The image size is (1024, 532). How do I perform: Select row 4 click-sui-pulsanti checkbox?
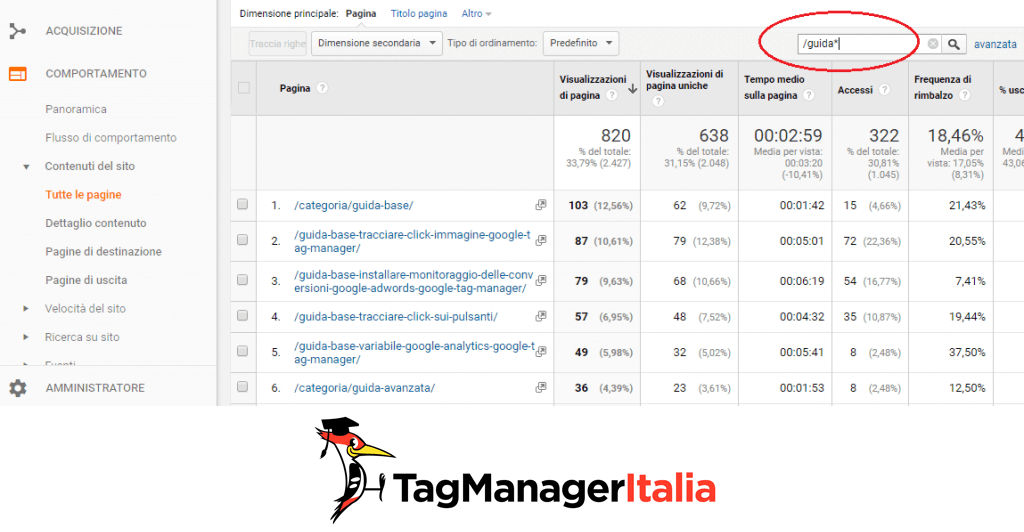[x=242, y=315]
